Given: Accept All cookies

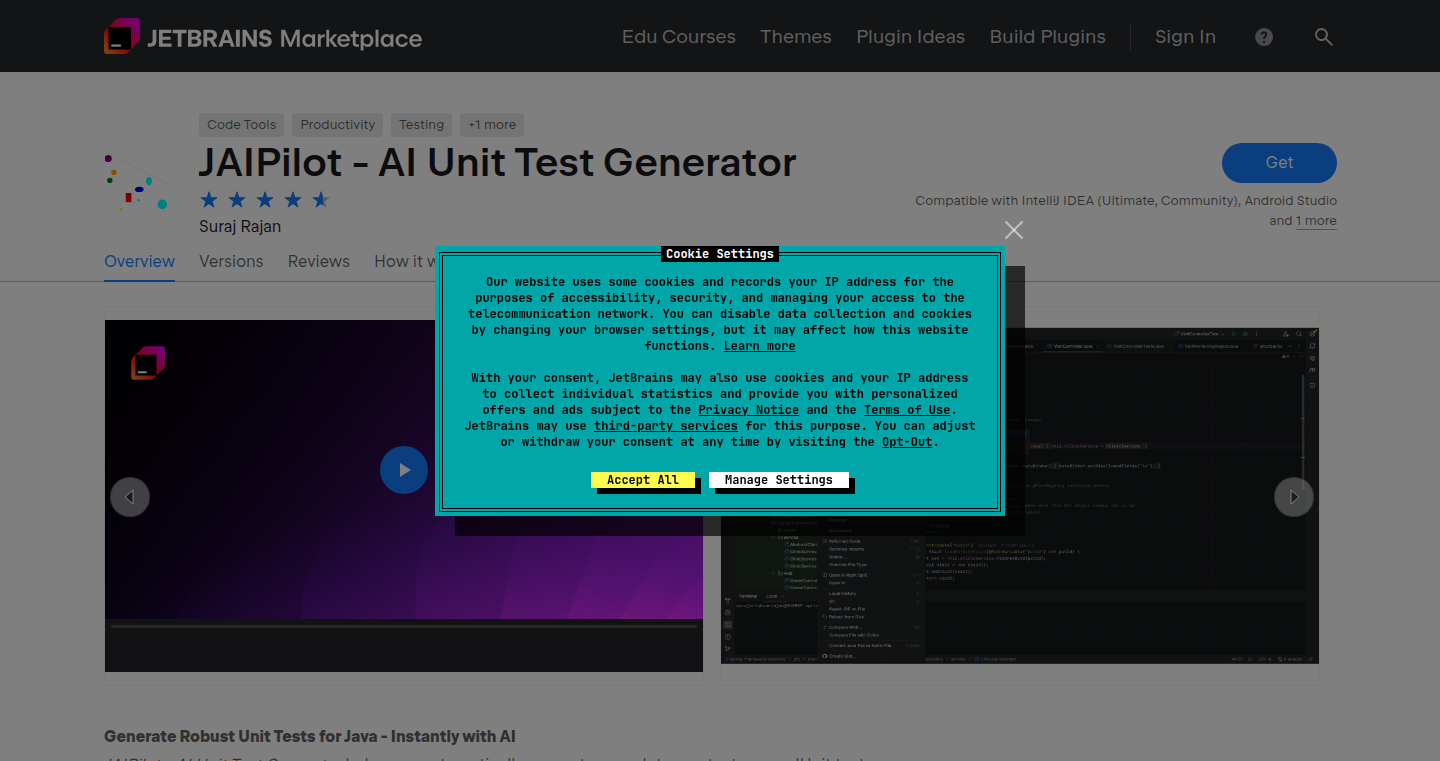Looking at the screenshot, I should [643, 480].
